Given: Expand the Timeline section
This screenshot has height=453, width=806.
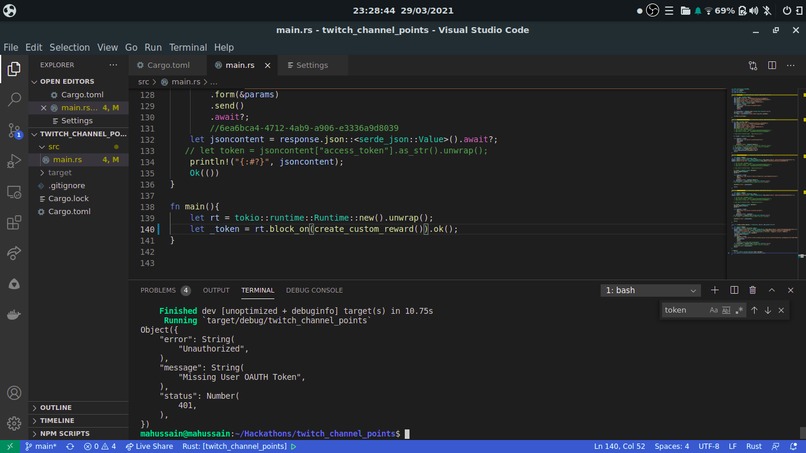Looking at the screenshot, I should click(x=78, y=421).
